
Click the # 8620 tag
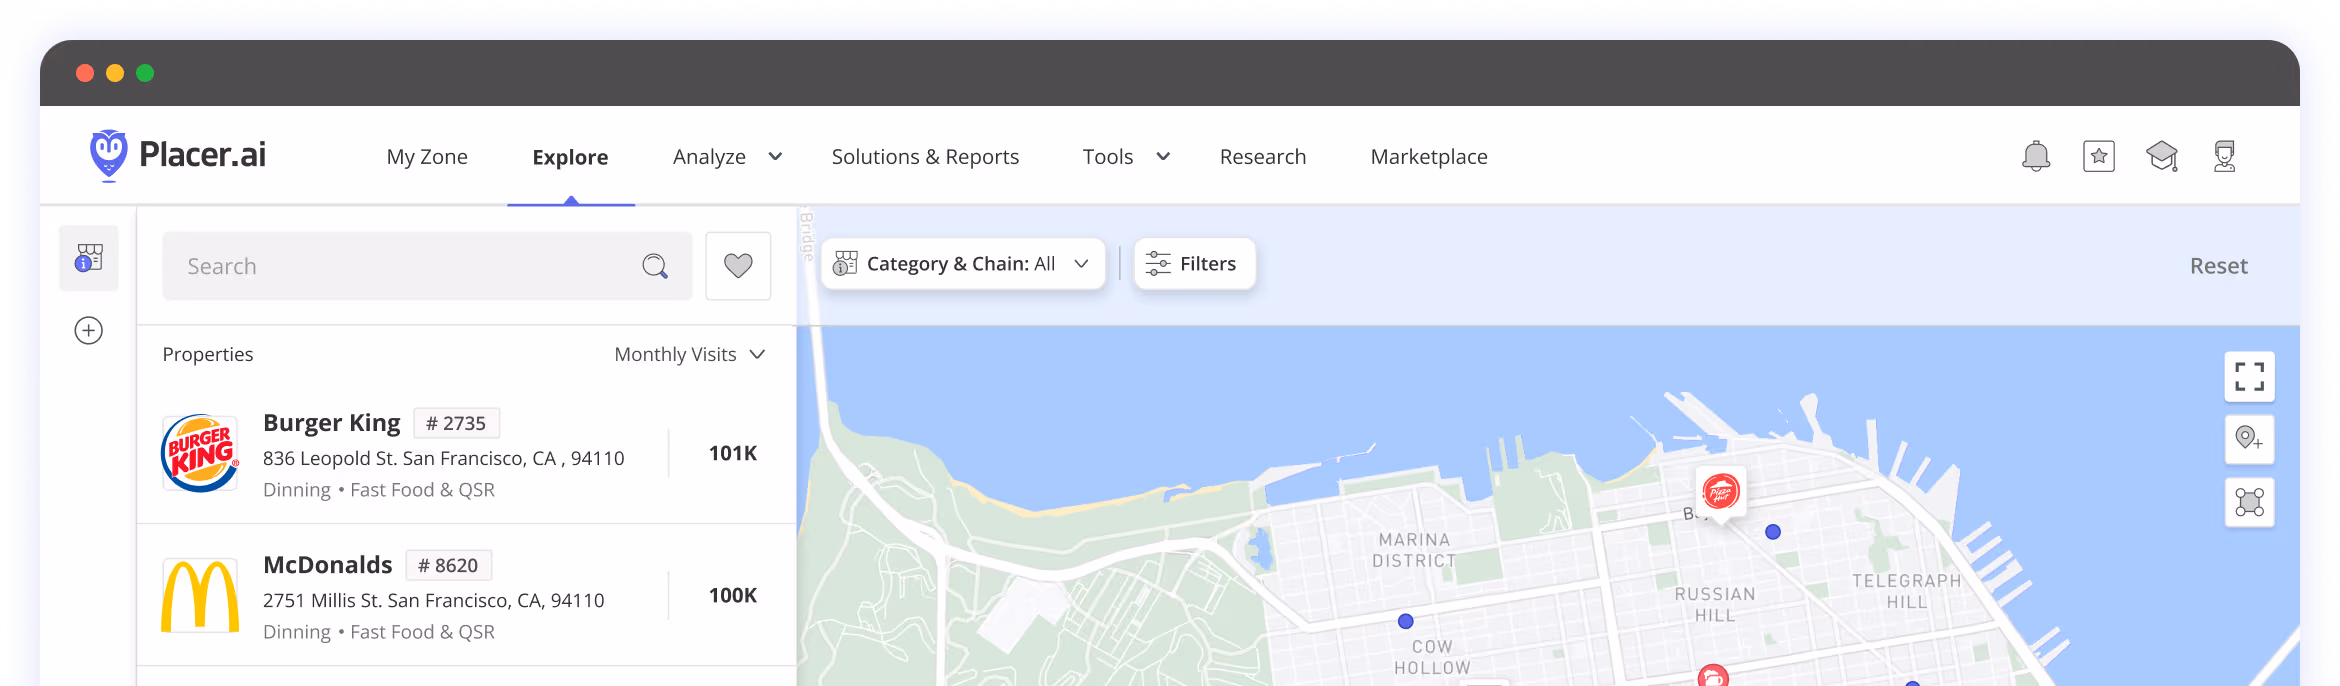click(448, 565)
